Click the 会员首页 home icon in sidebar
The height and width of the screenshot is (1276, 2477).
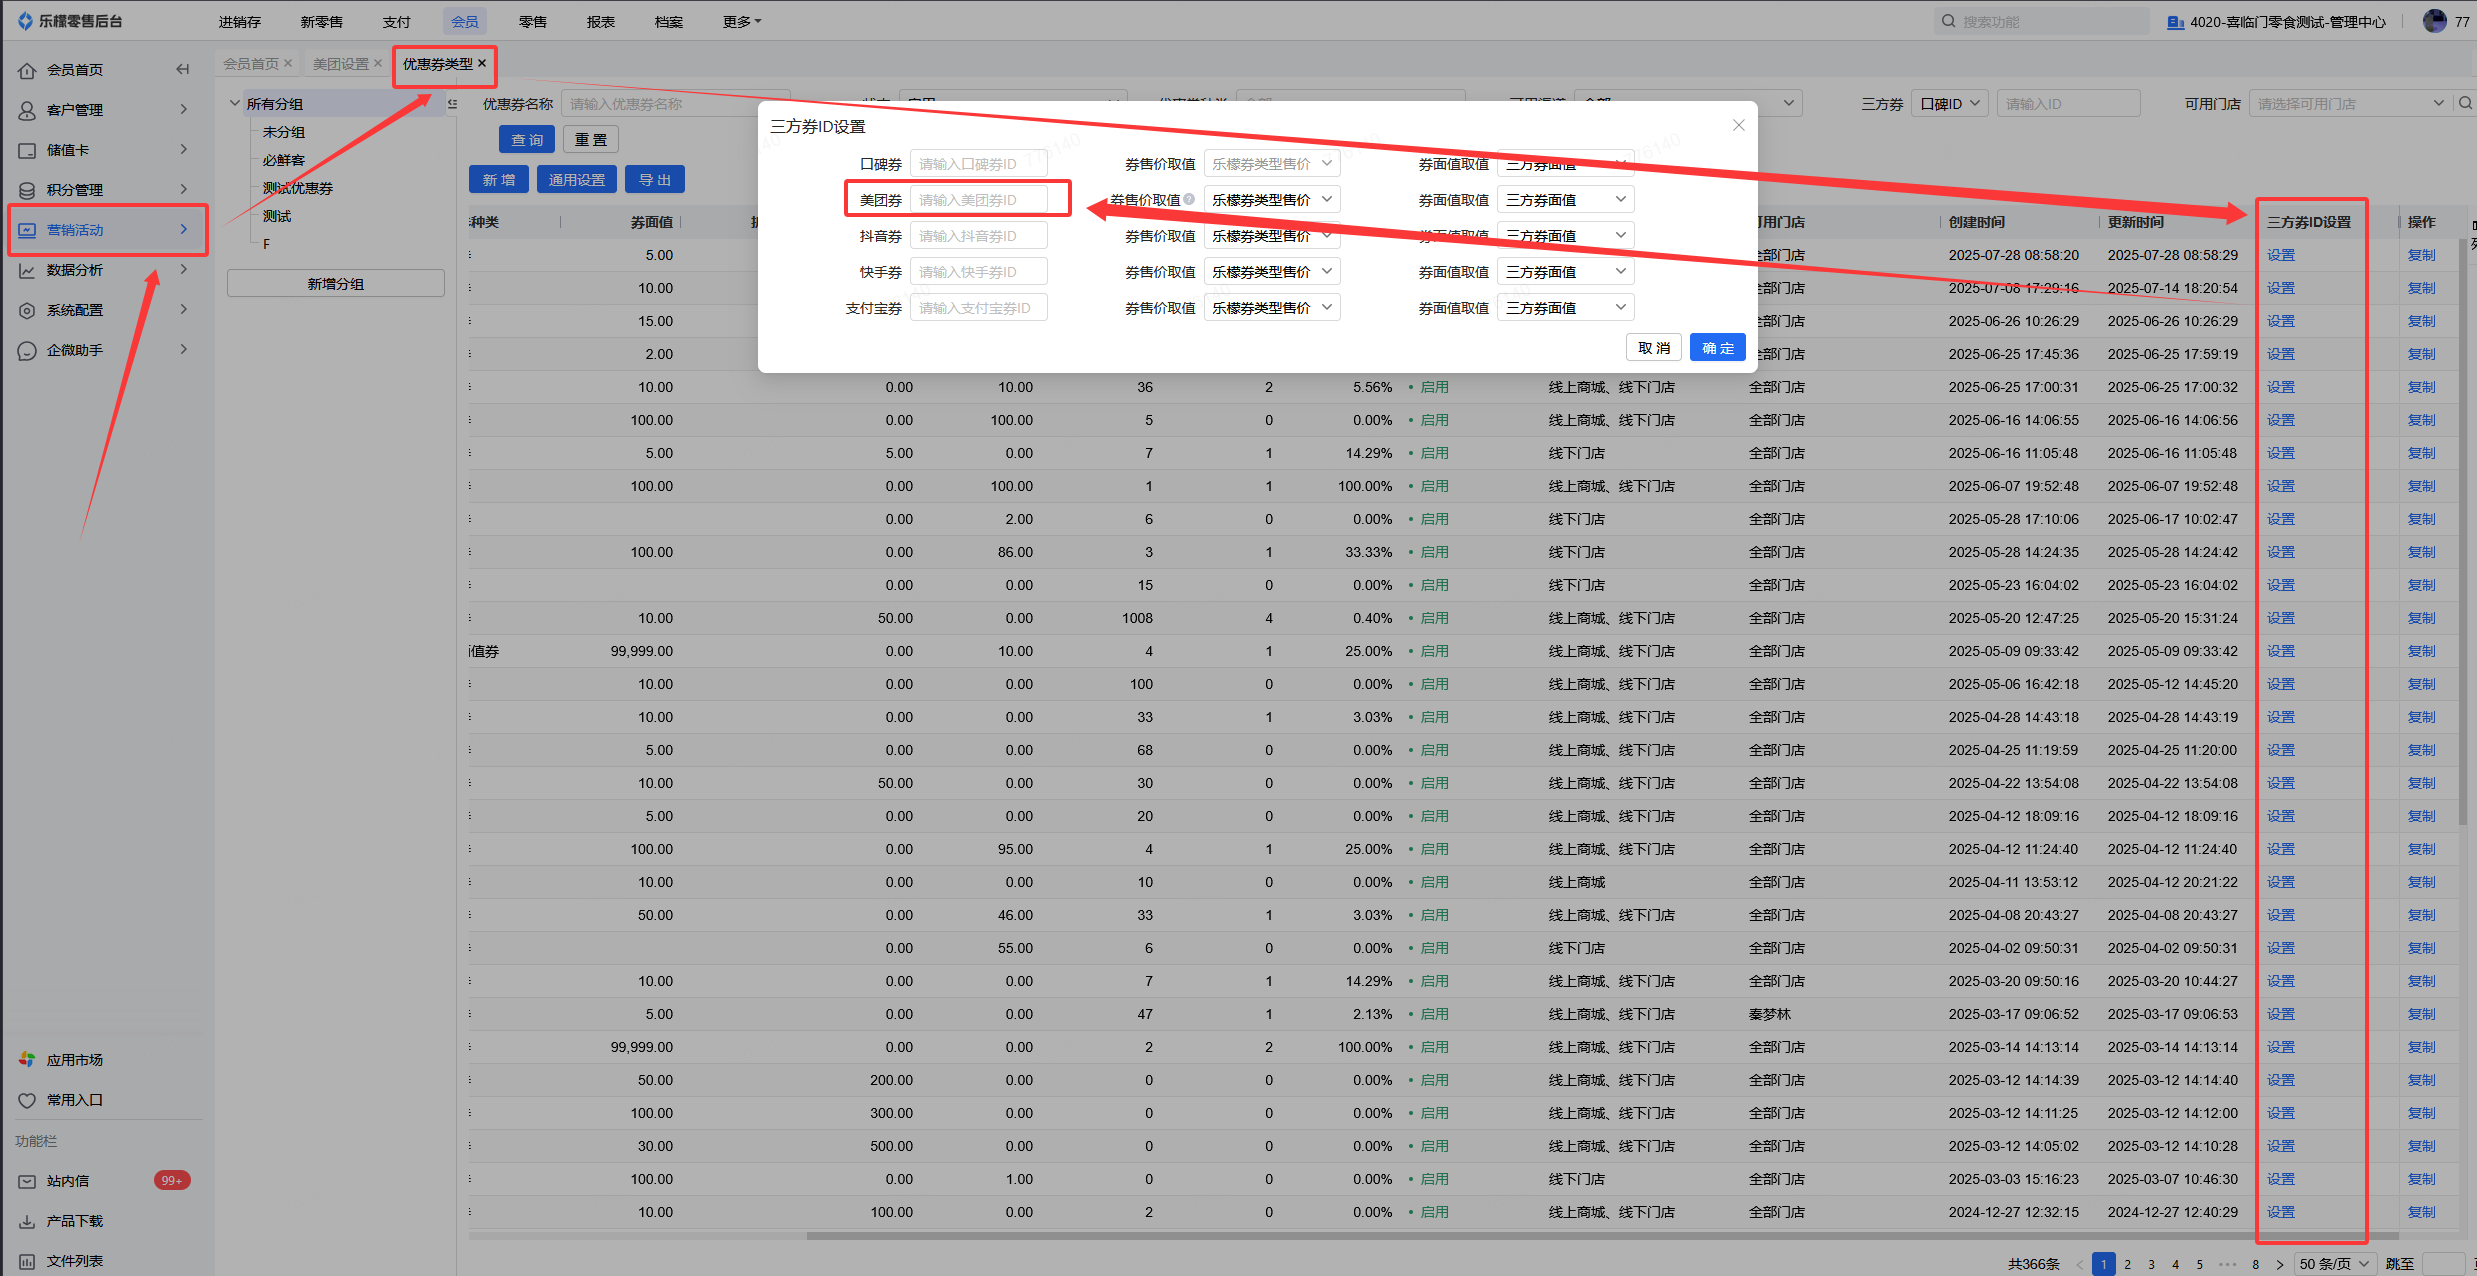[27, 70]
